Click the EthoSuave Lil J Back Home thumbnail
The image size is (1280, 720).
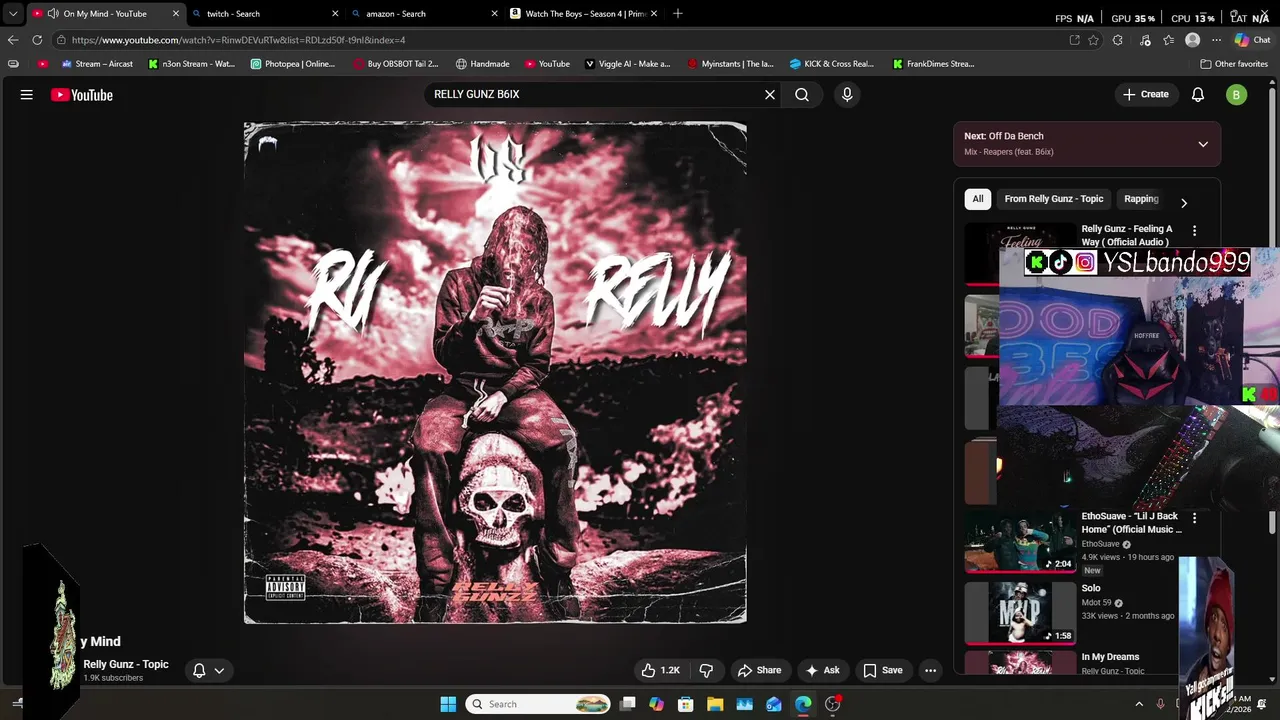1020,541
